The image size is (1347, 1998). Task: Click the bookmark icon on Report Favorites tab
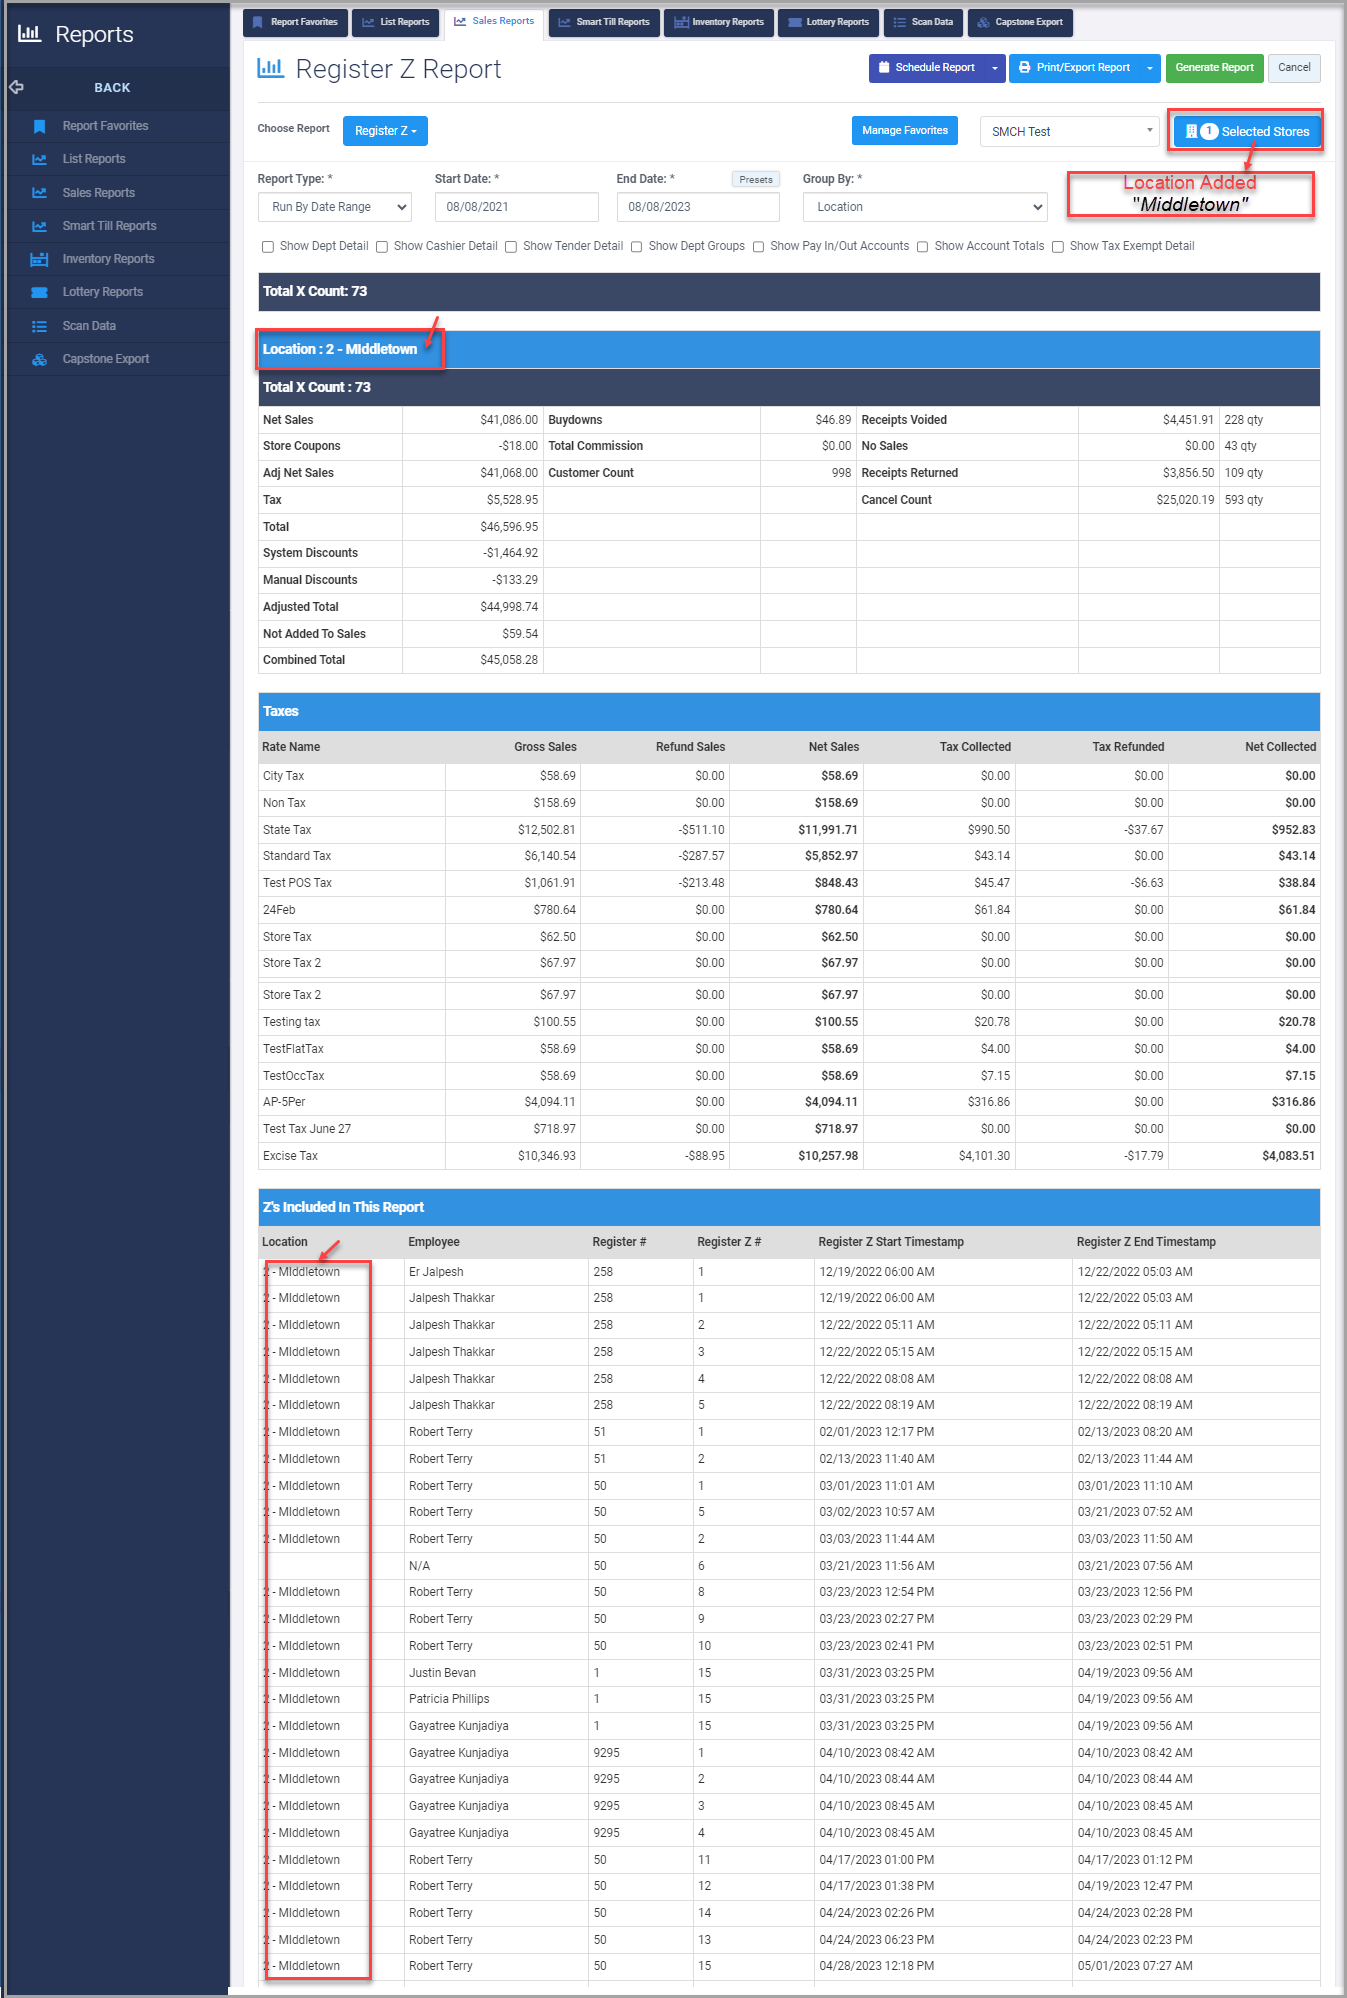click(258, 22)
